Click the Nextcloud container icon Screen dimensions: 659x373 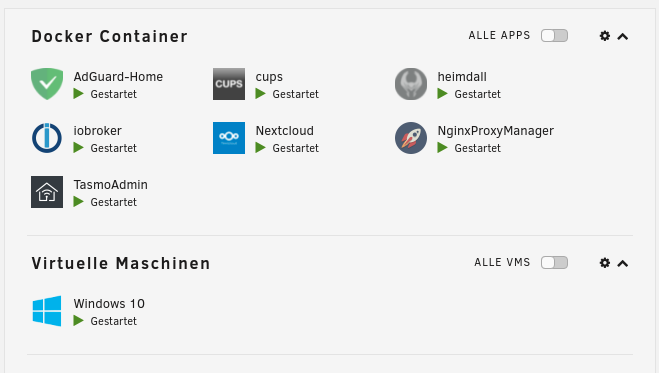click(x=229, y=138)
